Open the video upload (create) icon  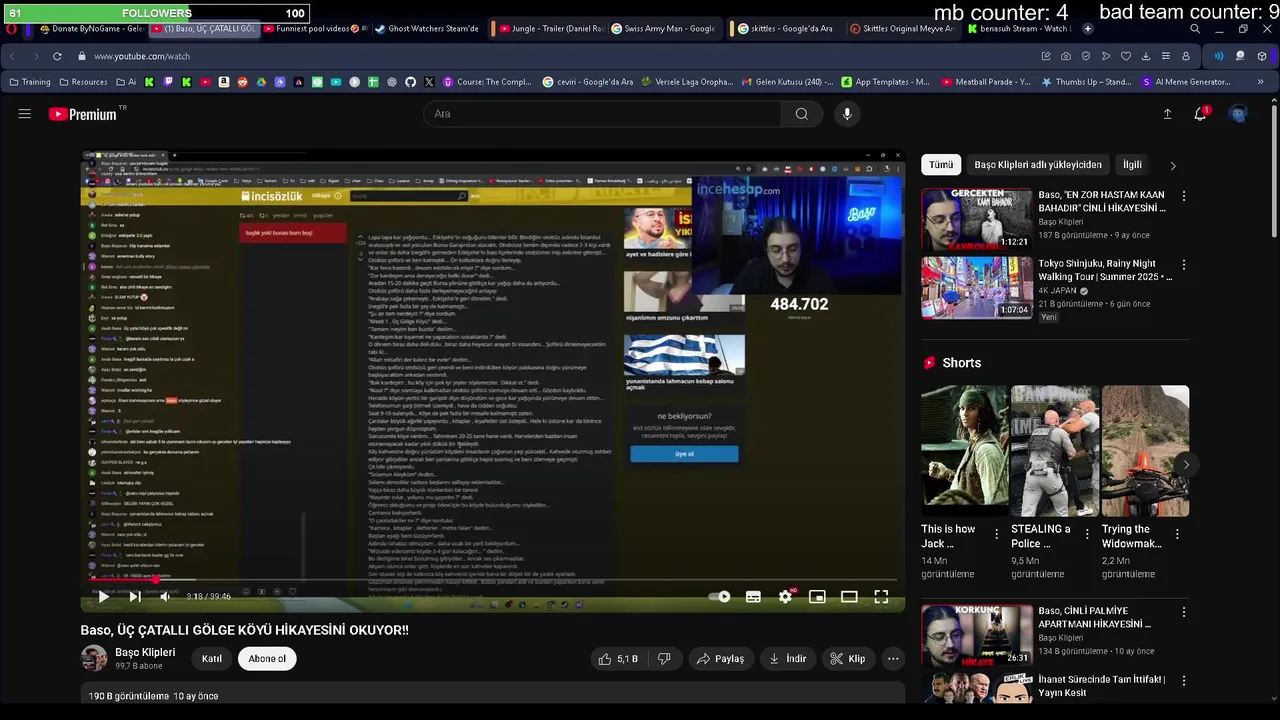[1166, 114]
